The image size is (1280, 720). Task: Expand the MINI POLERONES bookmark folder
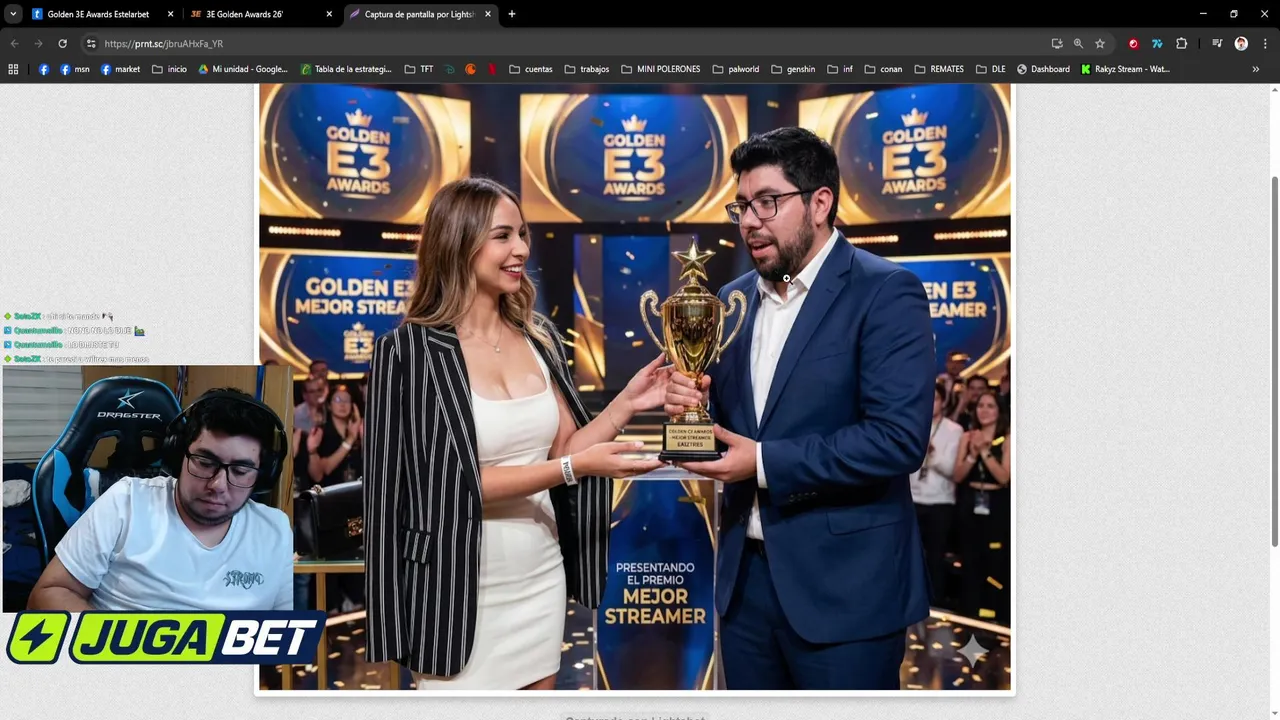click(x=661, y=69)
